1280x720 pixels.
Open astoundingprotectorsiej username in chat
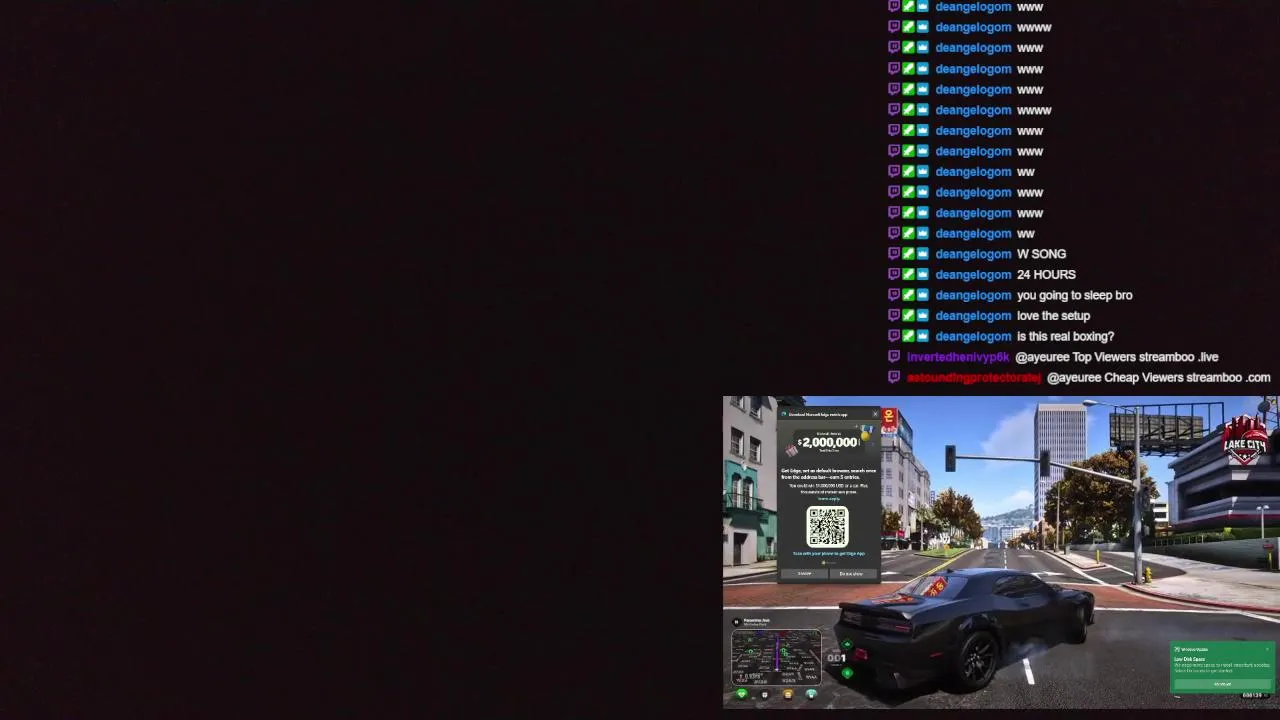(974, 377)
